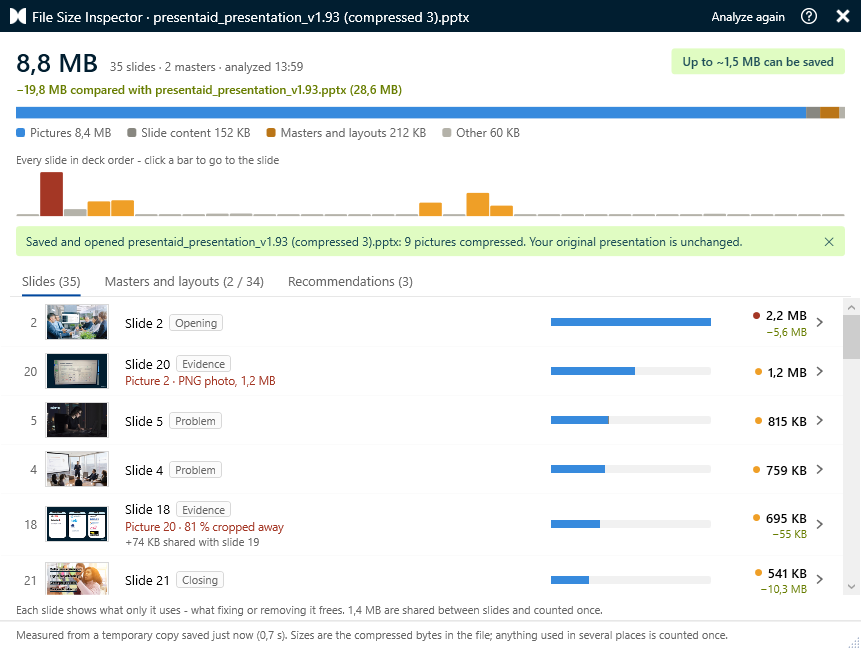Expand the Slide 5 row chevron

[x=820, y=421]
